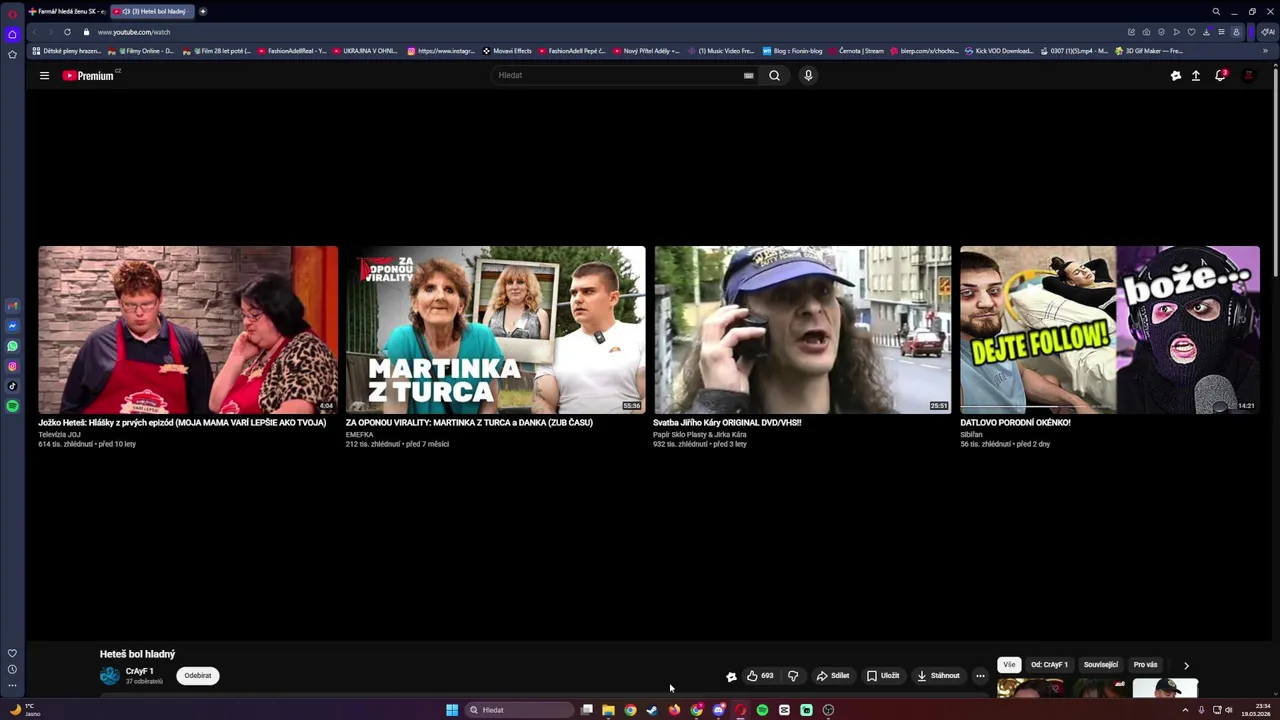Open 'Movavi Effects' bookmark
Image resolution: width=1280 pixels, height=720 pixels.
point(507,51)
